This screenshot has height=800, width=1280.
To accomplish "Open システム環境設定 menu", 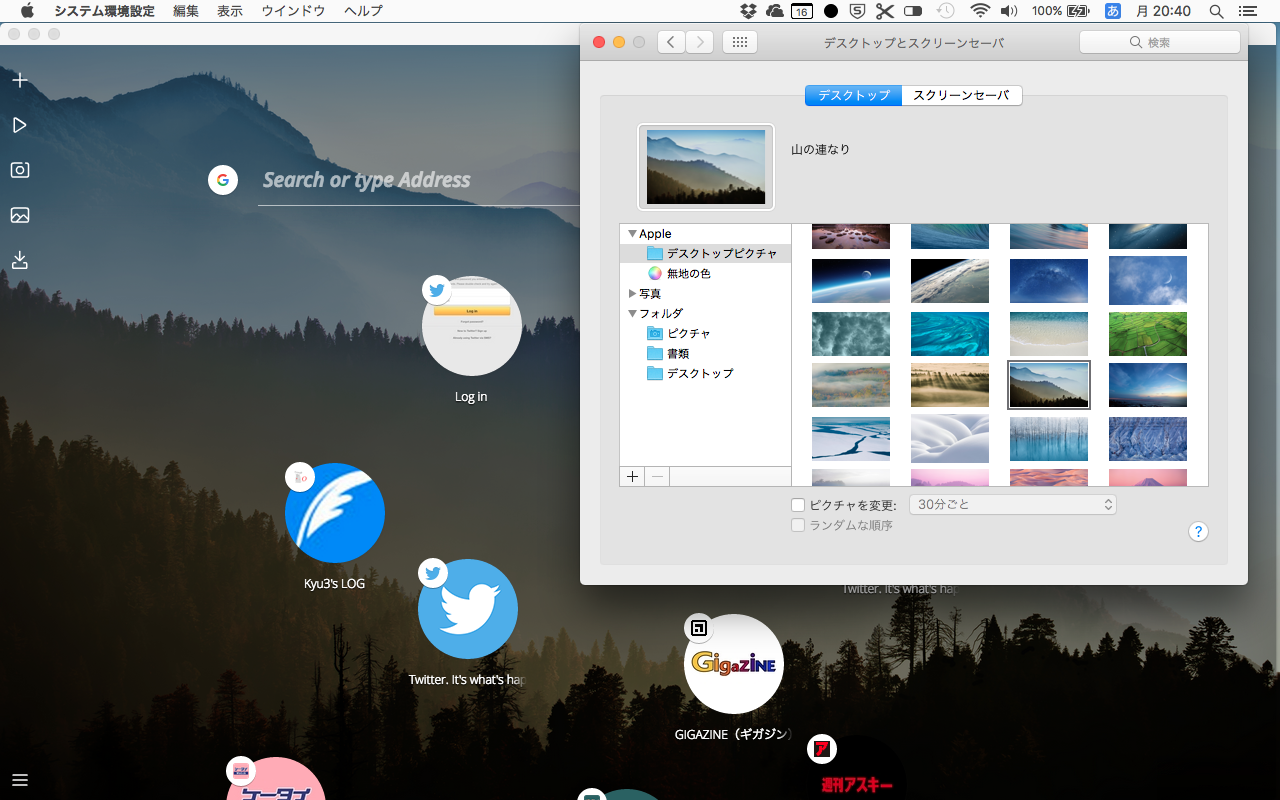I will point(104,11).
